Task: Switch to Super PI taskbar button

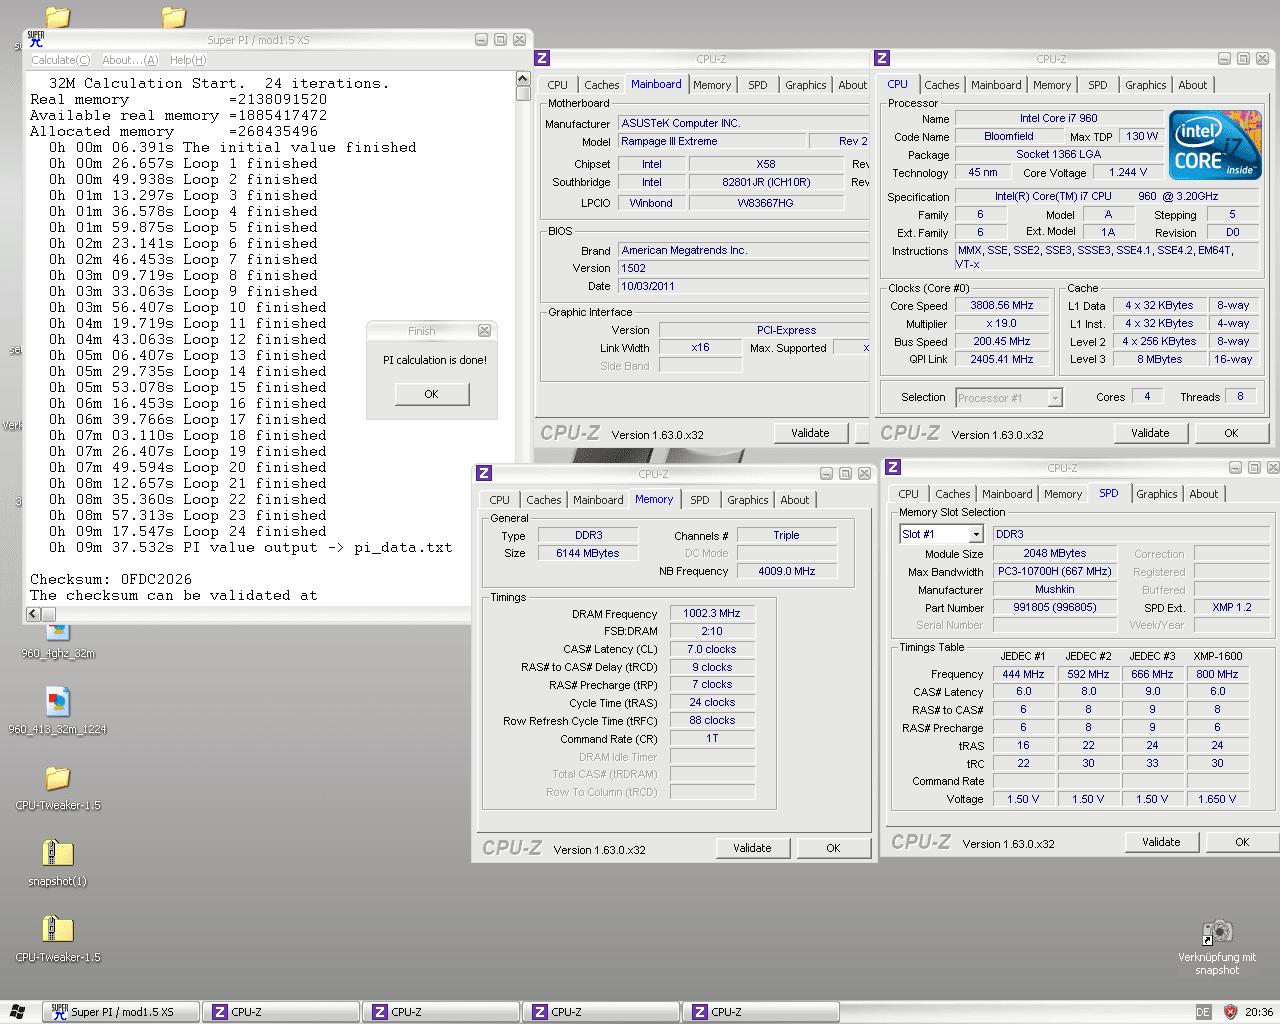Action: (x=121, y=1012)
